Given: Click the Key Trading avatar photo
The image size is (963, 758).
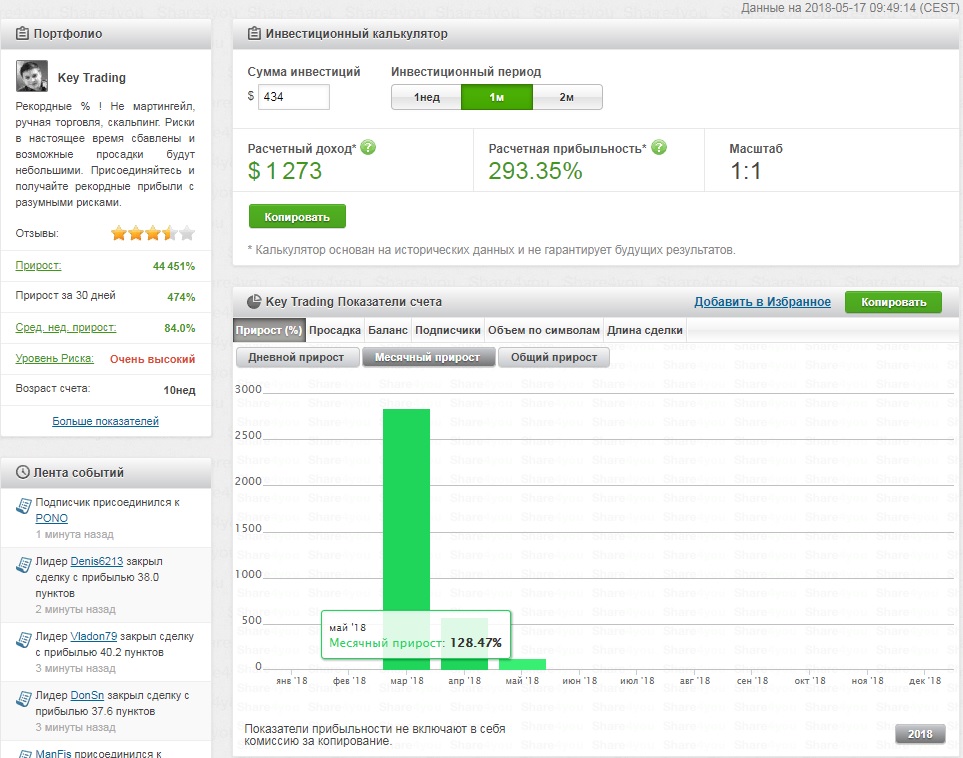Looking at the screenshot, I should pyautogui.click(x=32, y=77).
